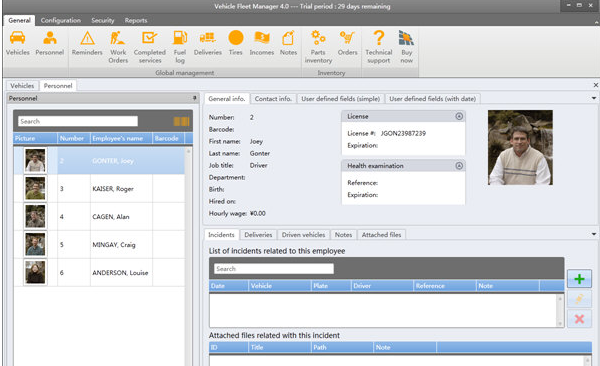Click the red X delete incident button

point(579,319)
